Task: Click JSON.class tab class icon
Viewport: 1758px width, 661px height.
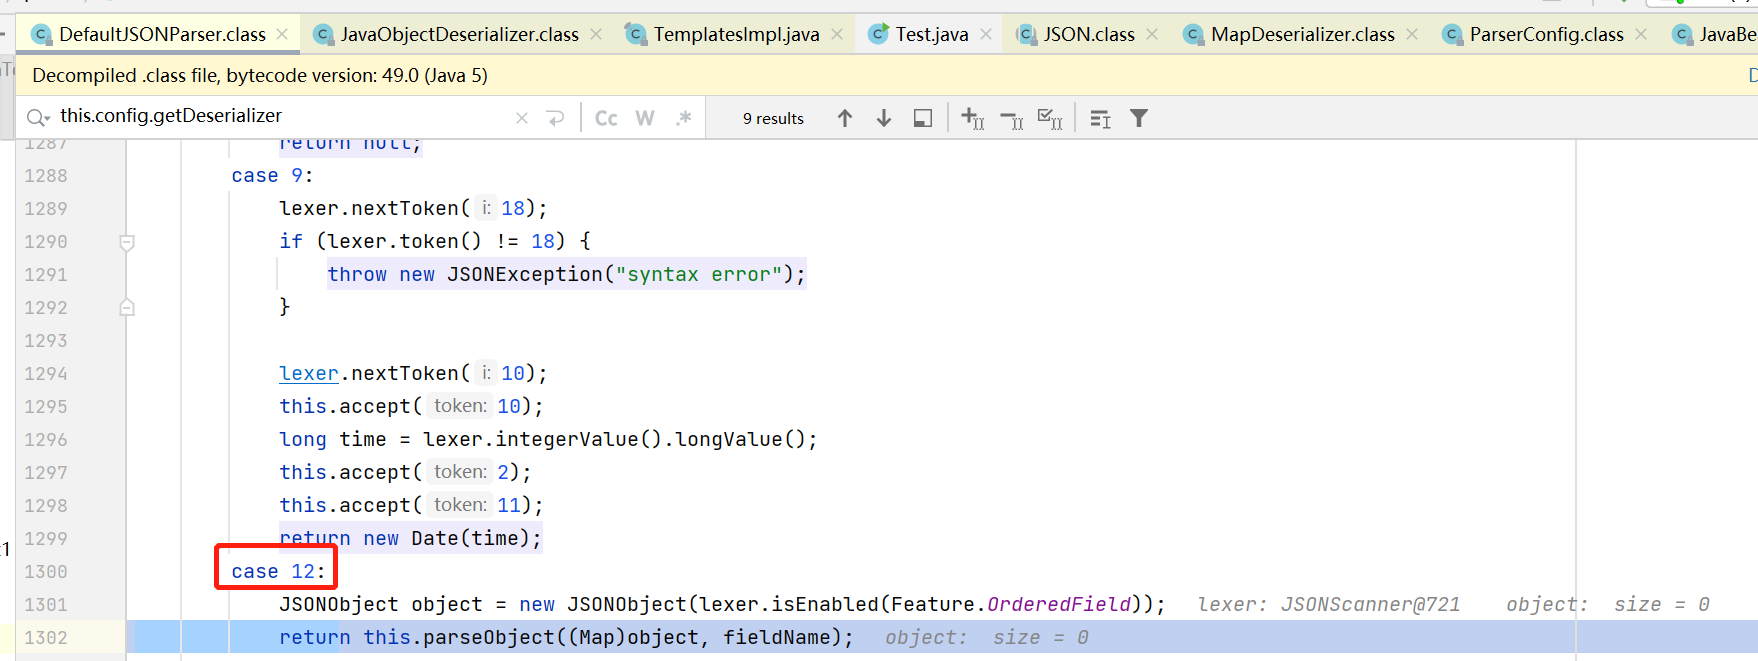Action: (x=1026, y=34)
